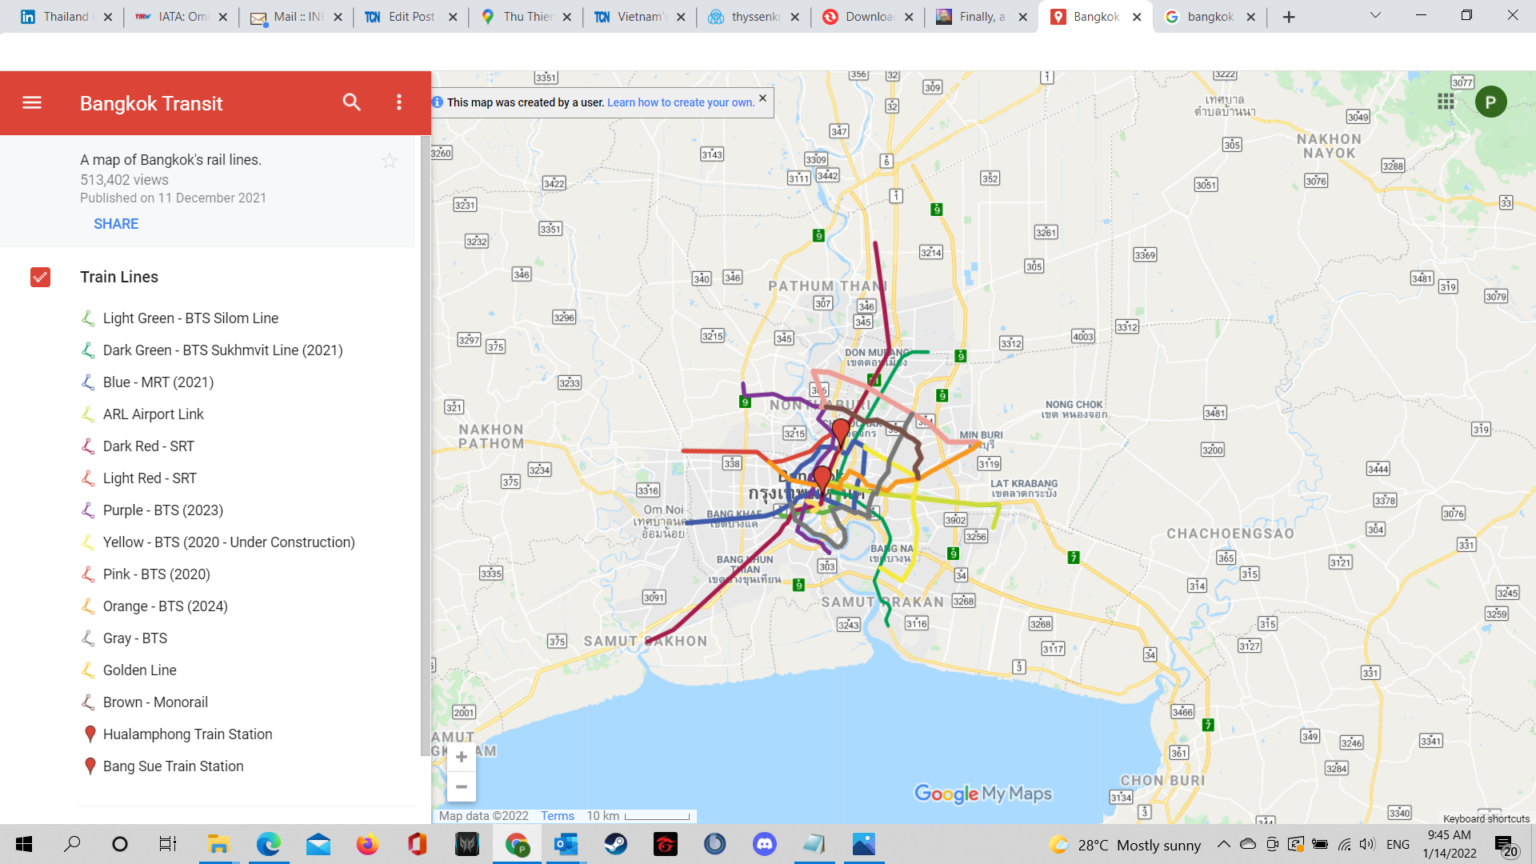The height and width of the screenshot is (864, 1536).
Task: Switch to the bangkok Google search tab
Action: 1209,16
